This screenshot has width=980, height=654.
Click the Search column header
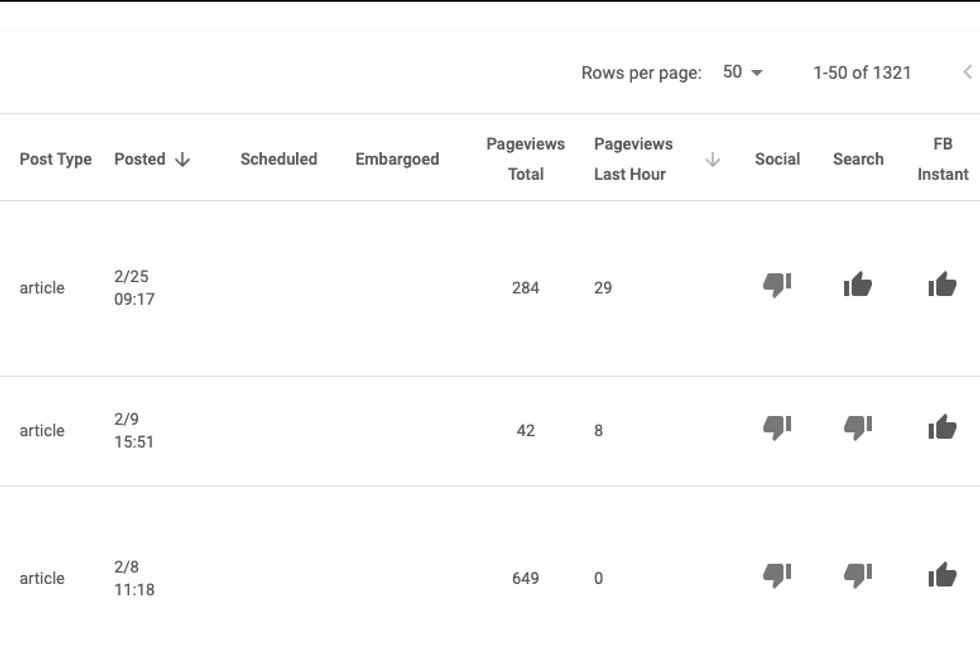click(858, 159)
